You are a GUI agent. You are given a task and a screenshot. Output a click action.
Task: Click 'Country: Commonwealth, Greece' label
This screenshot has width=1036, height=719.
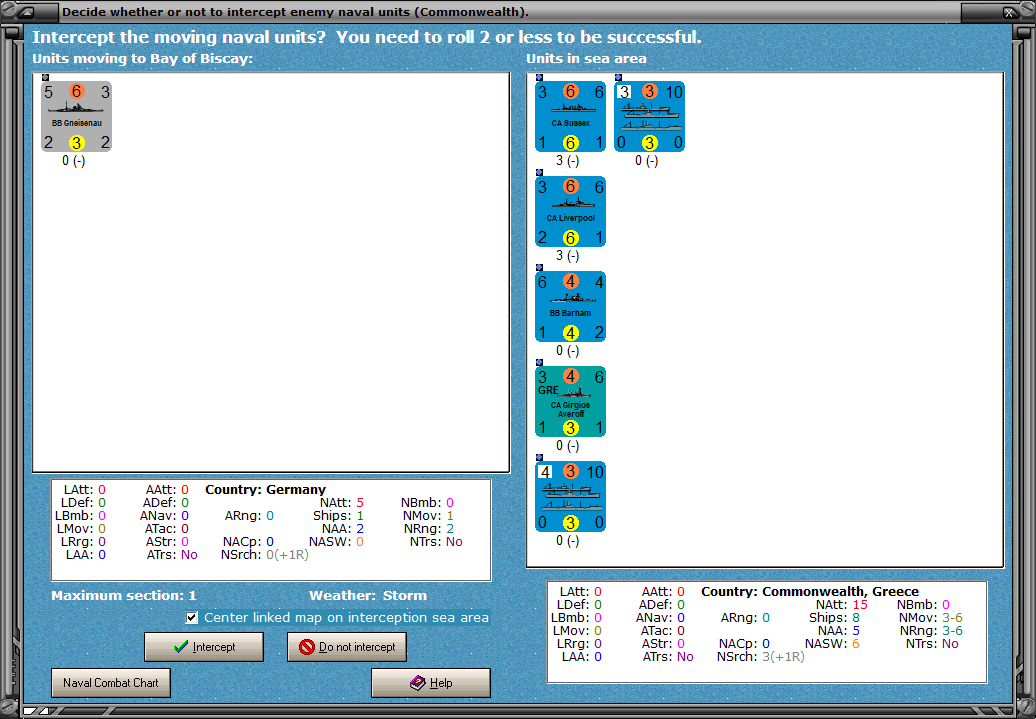[810, 591]
